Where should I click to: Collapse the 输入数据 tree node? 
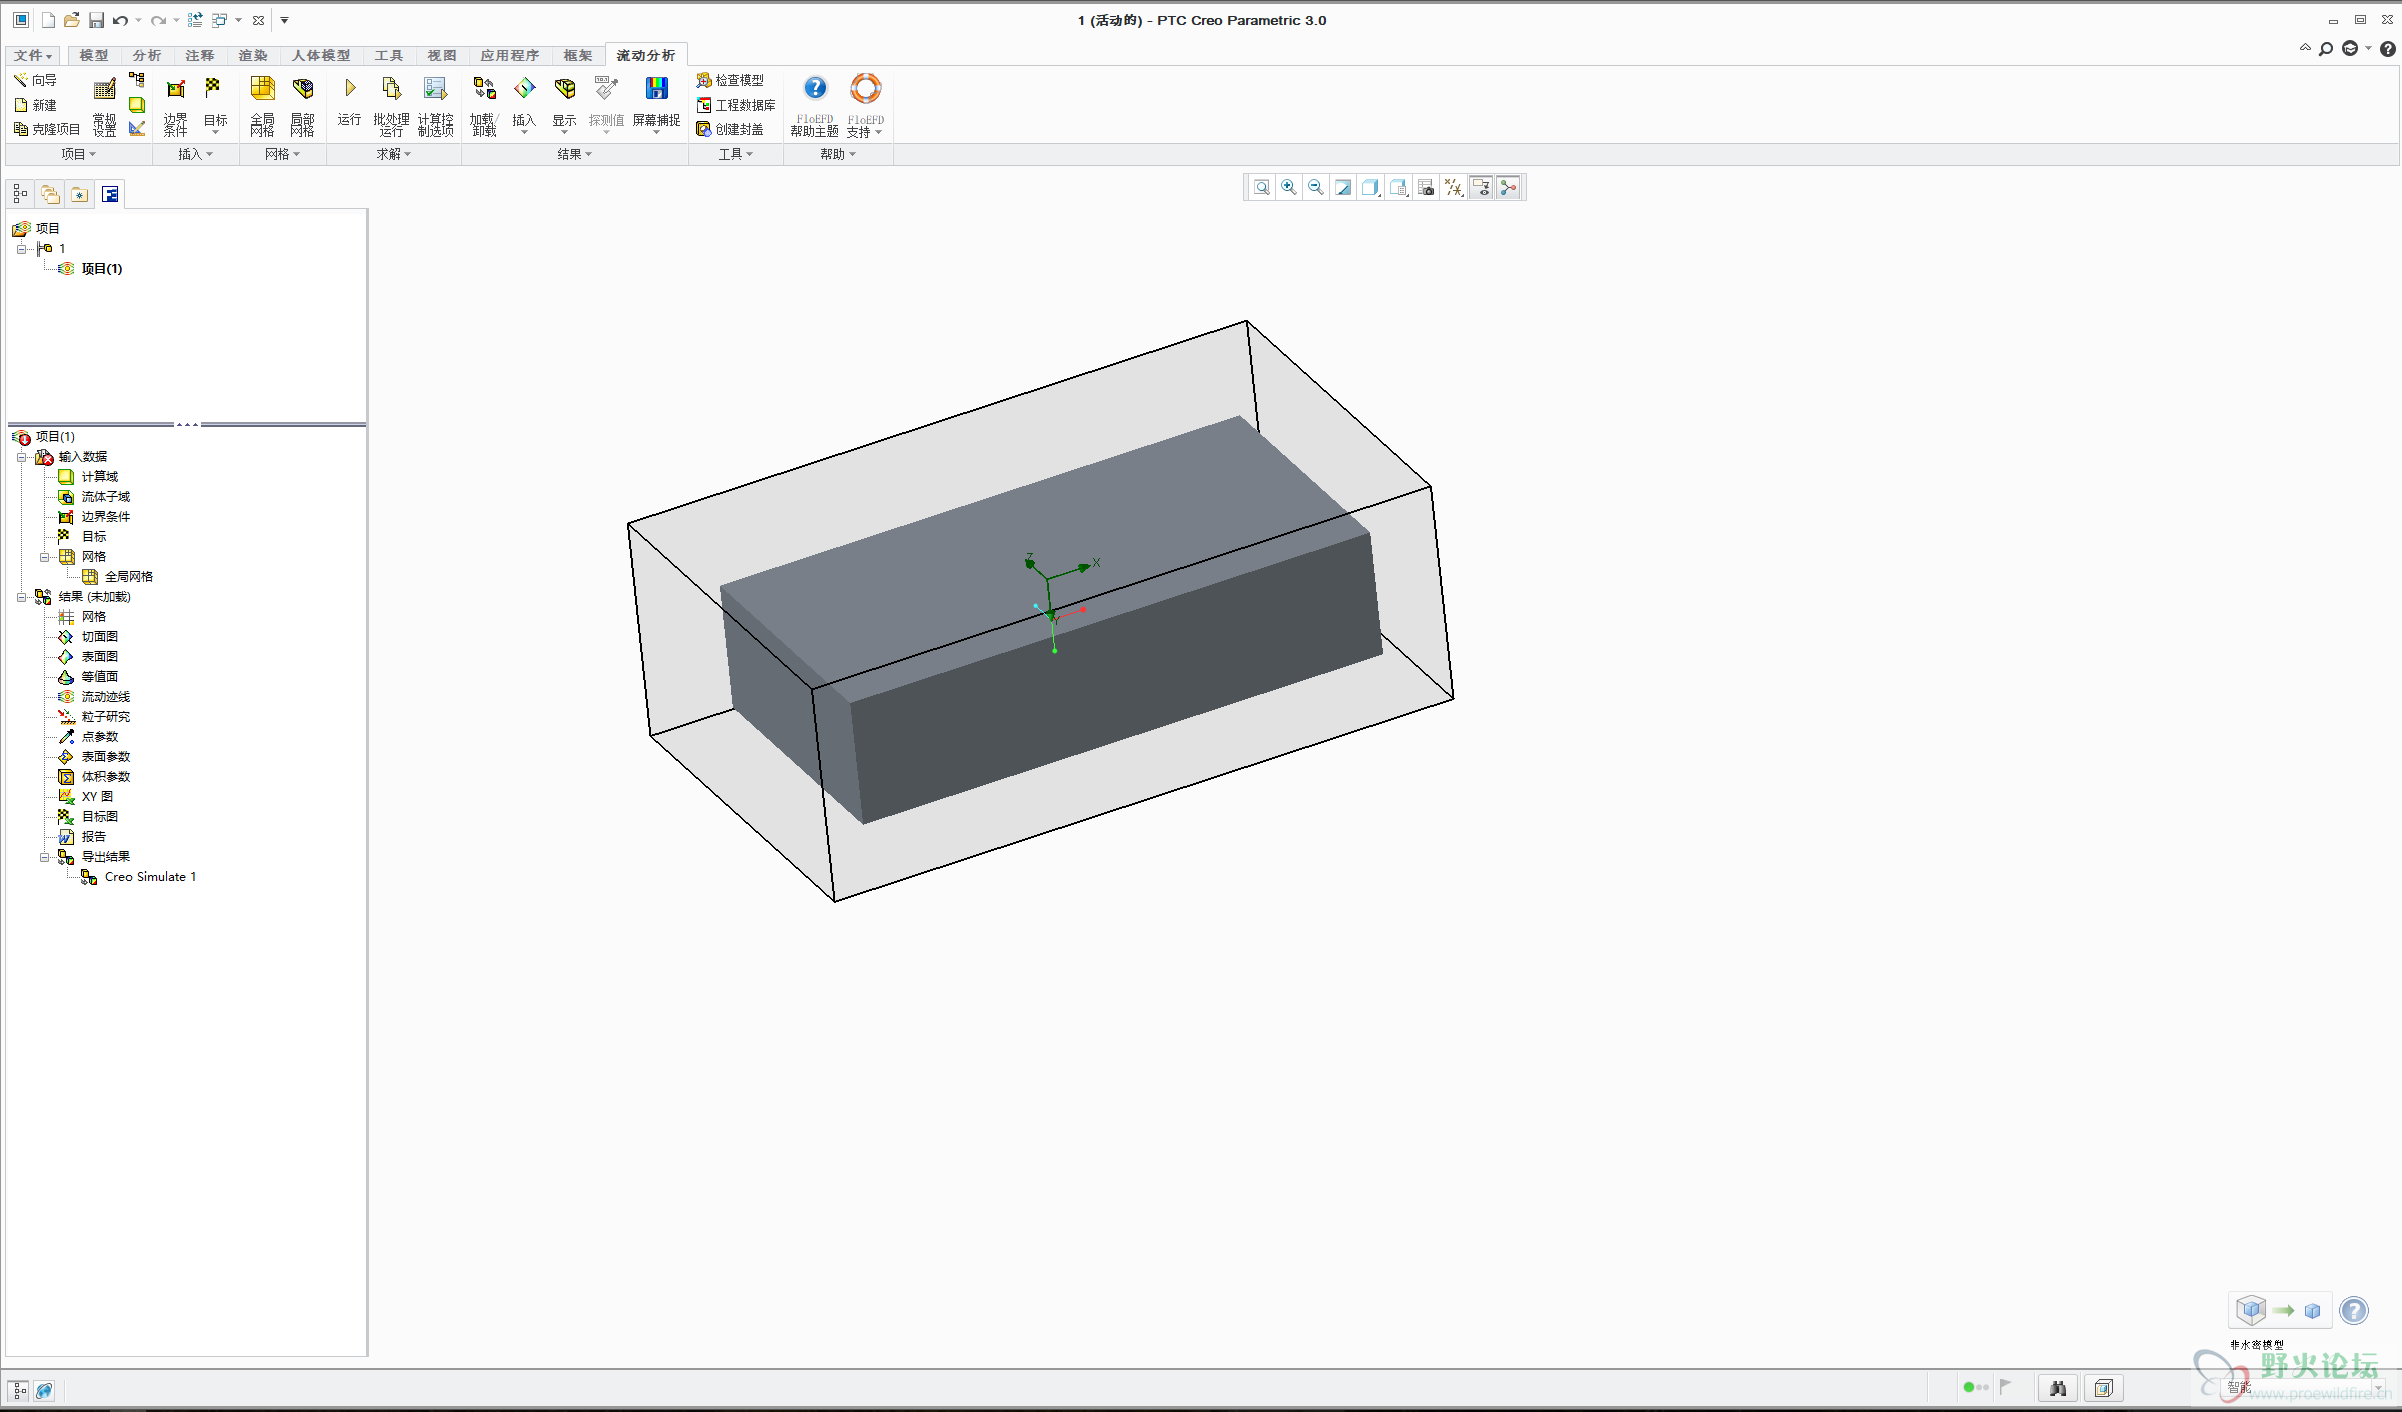(21, 457)
